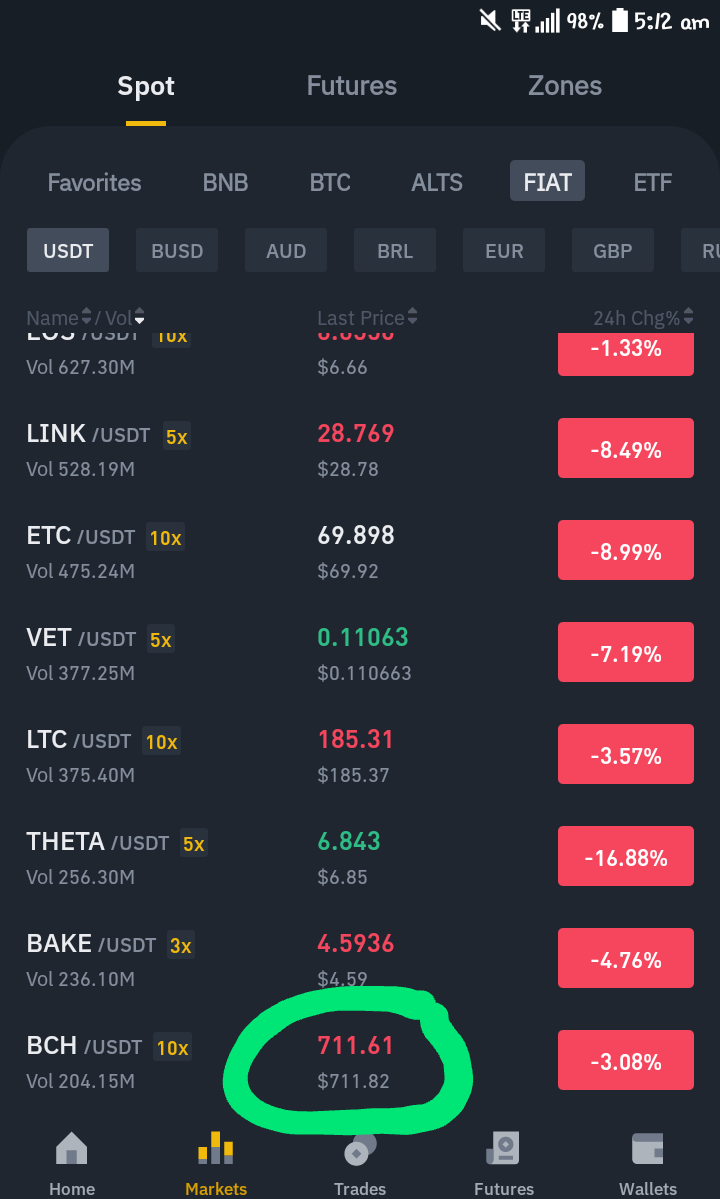The width and height of the screenshot is (720, 1199).
Task: Tap the Markets bar chart icon
Action: tap(216, 1148)
